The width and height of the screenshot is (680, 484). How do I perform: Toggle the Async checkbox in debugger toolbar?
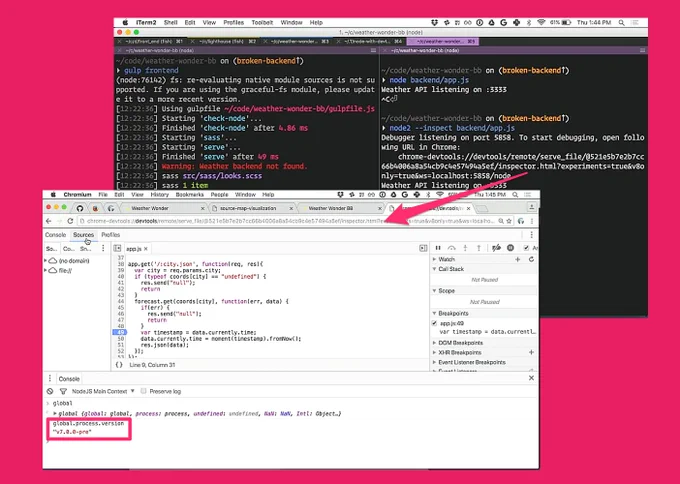[526, 248]
